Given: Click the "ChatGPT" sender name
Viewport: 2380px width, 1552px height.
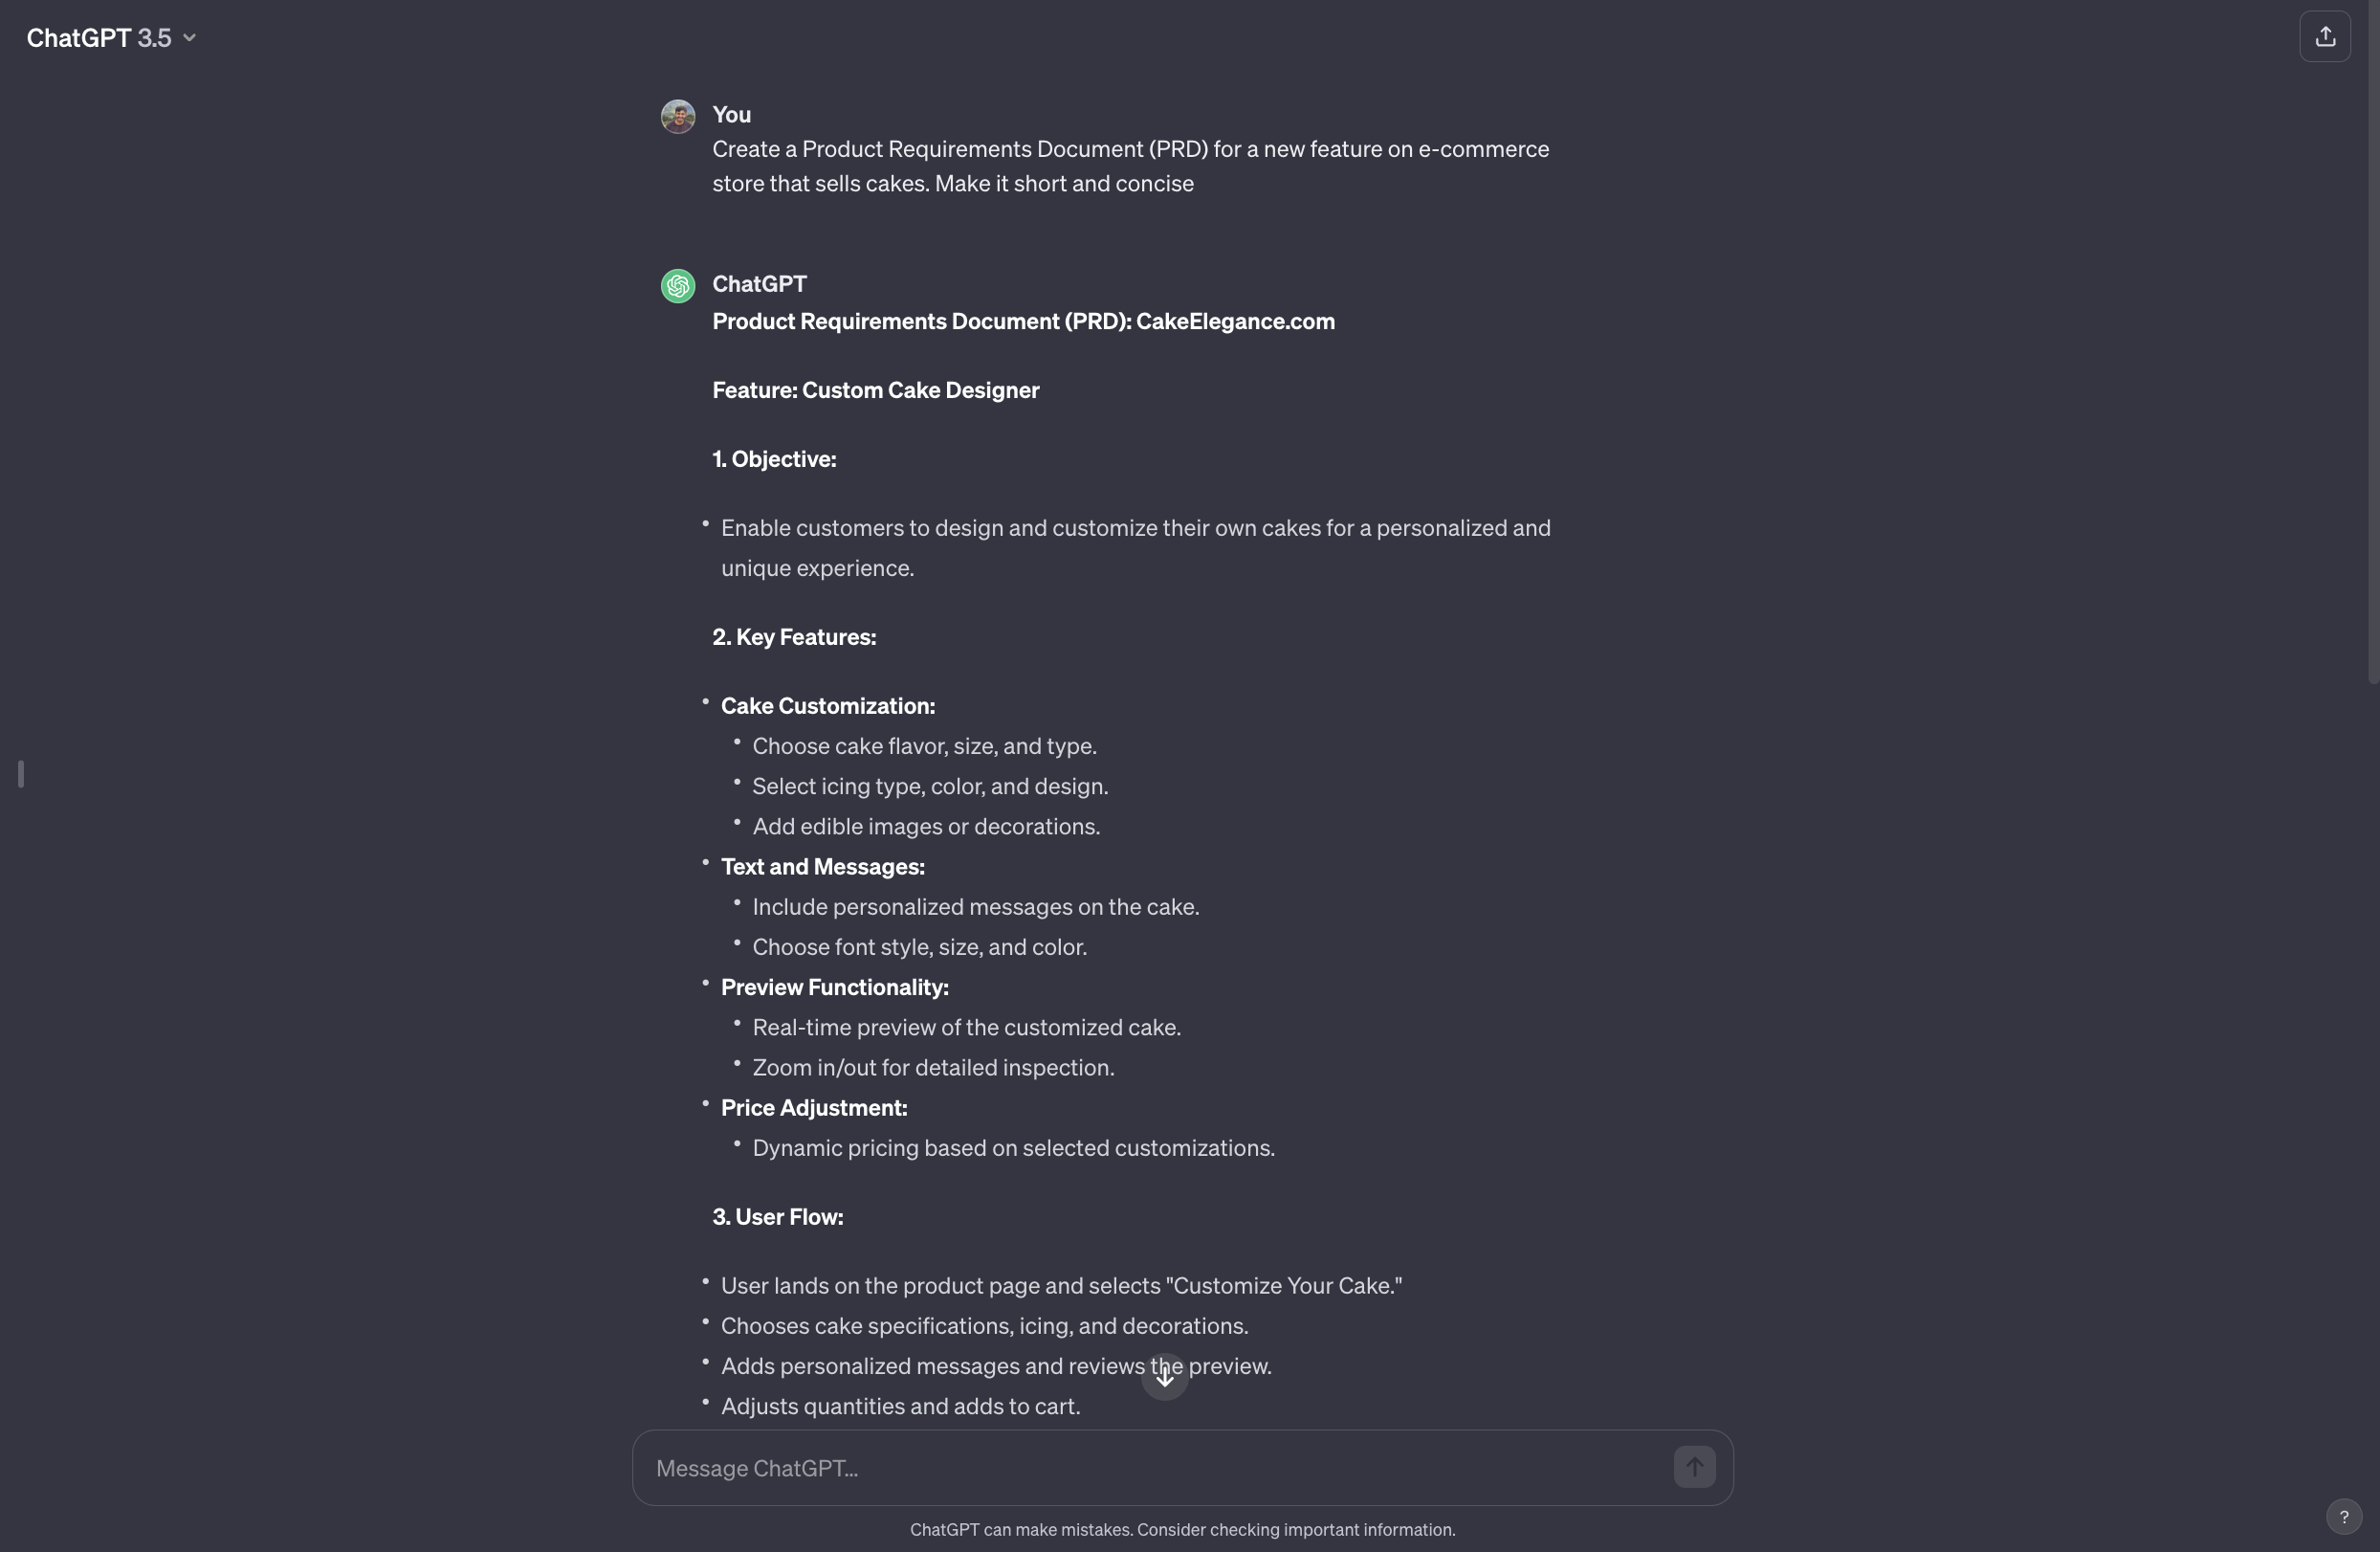Looking at the screenshot, I should [758, 284].
